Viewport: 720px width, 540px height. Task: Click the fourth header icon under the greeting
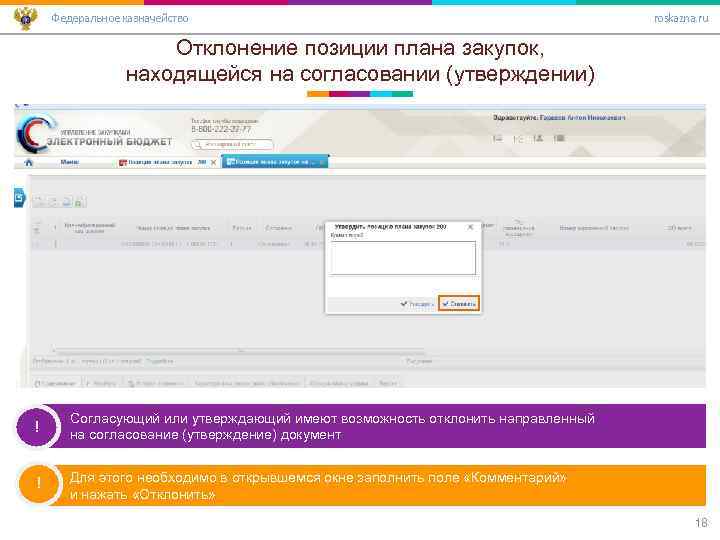coord(559,138)
